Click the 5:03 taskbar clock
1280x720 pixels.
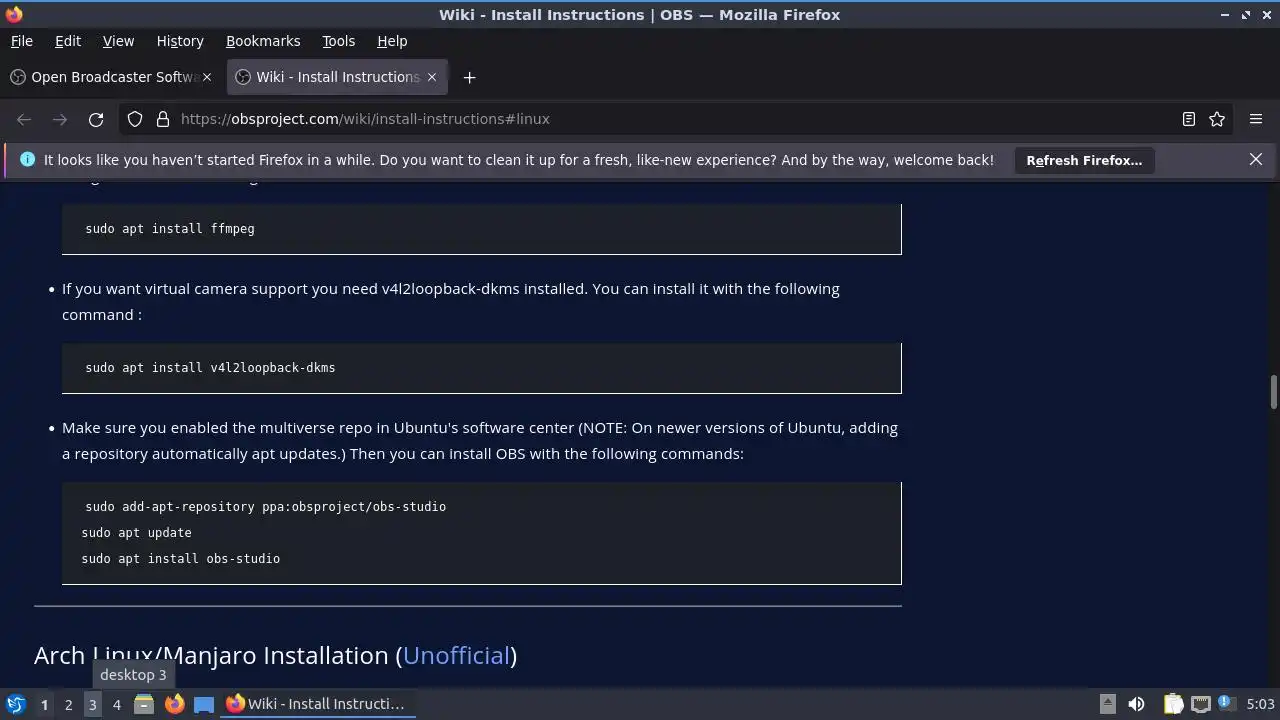(1260, 704)
